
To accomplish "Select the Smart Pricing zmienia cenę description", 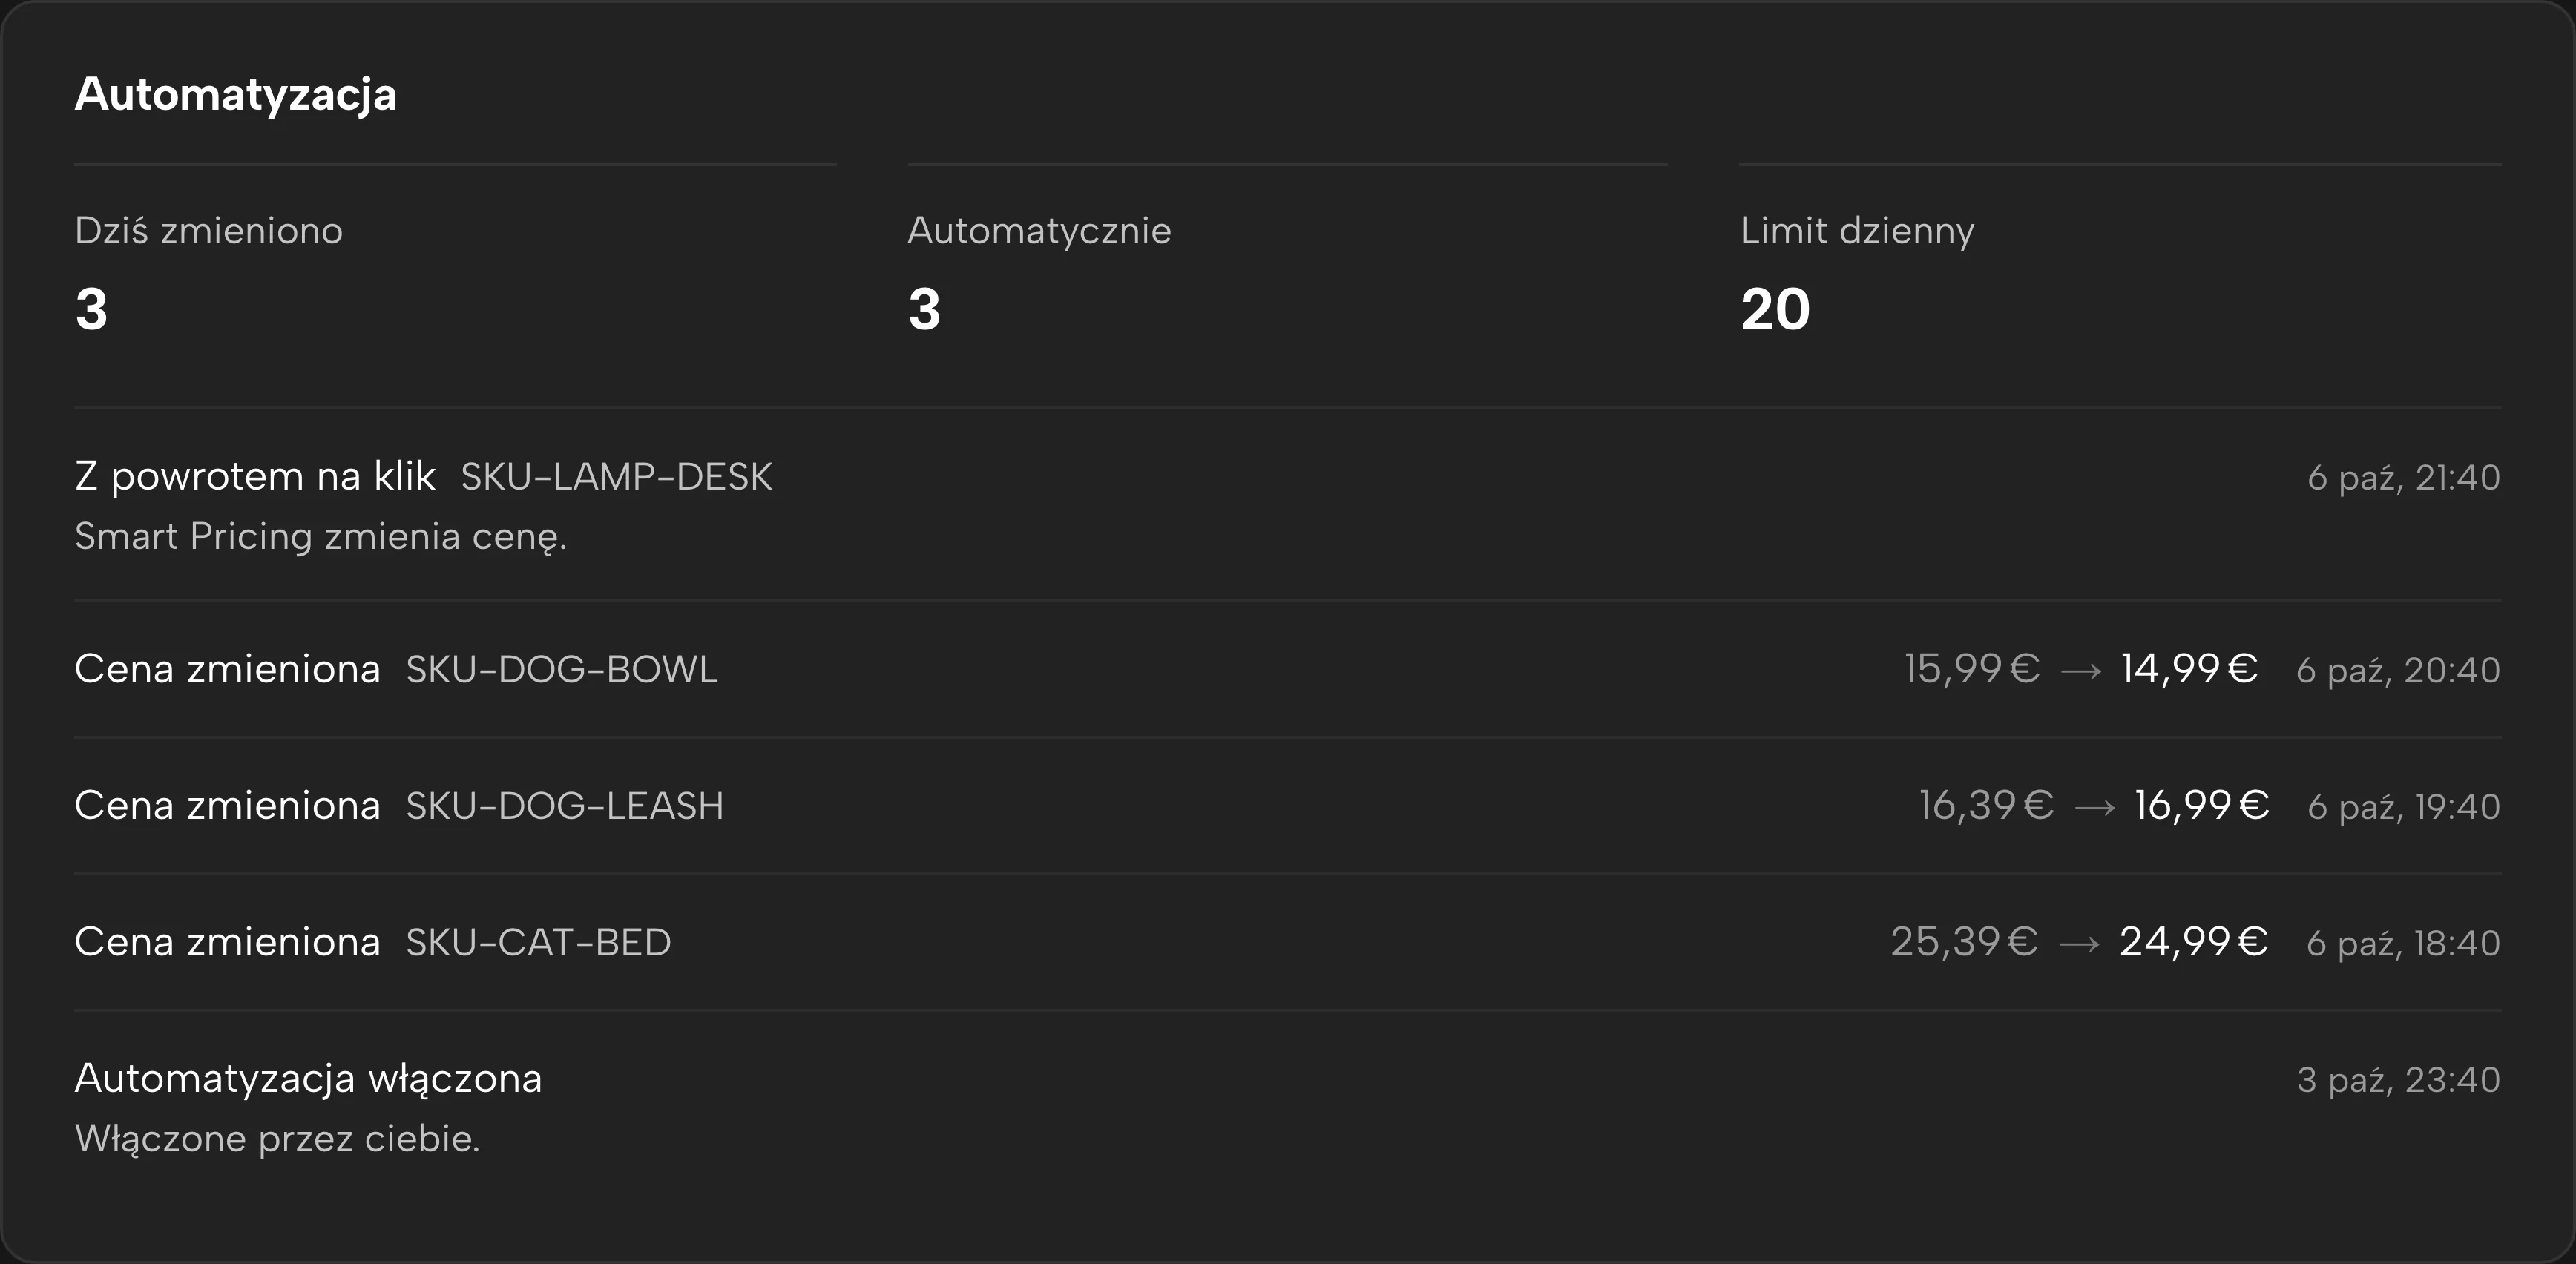I will (x=321, y=537).
